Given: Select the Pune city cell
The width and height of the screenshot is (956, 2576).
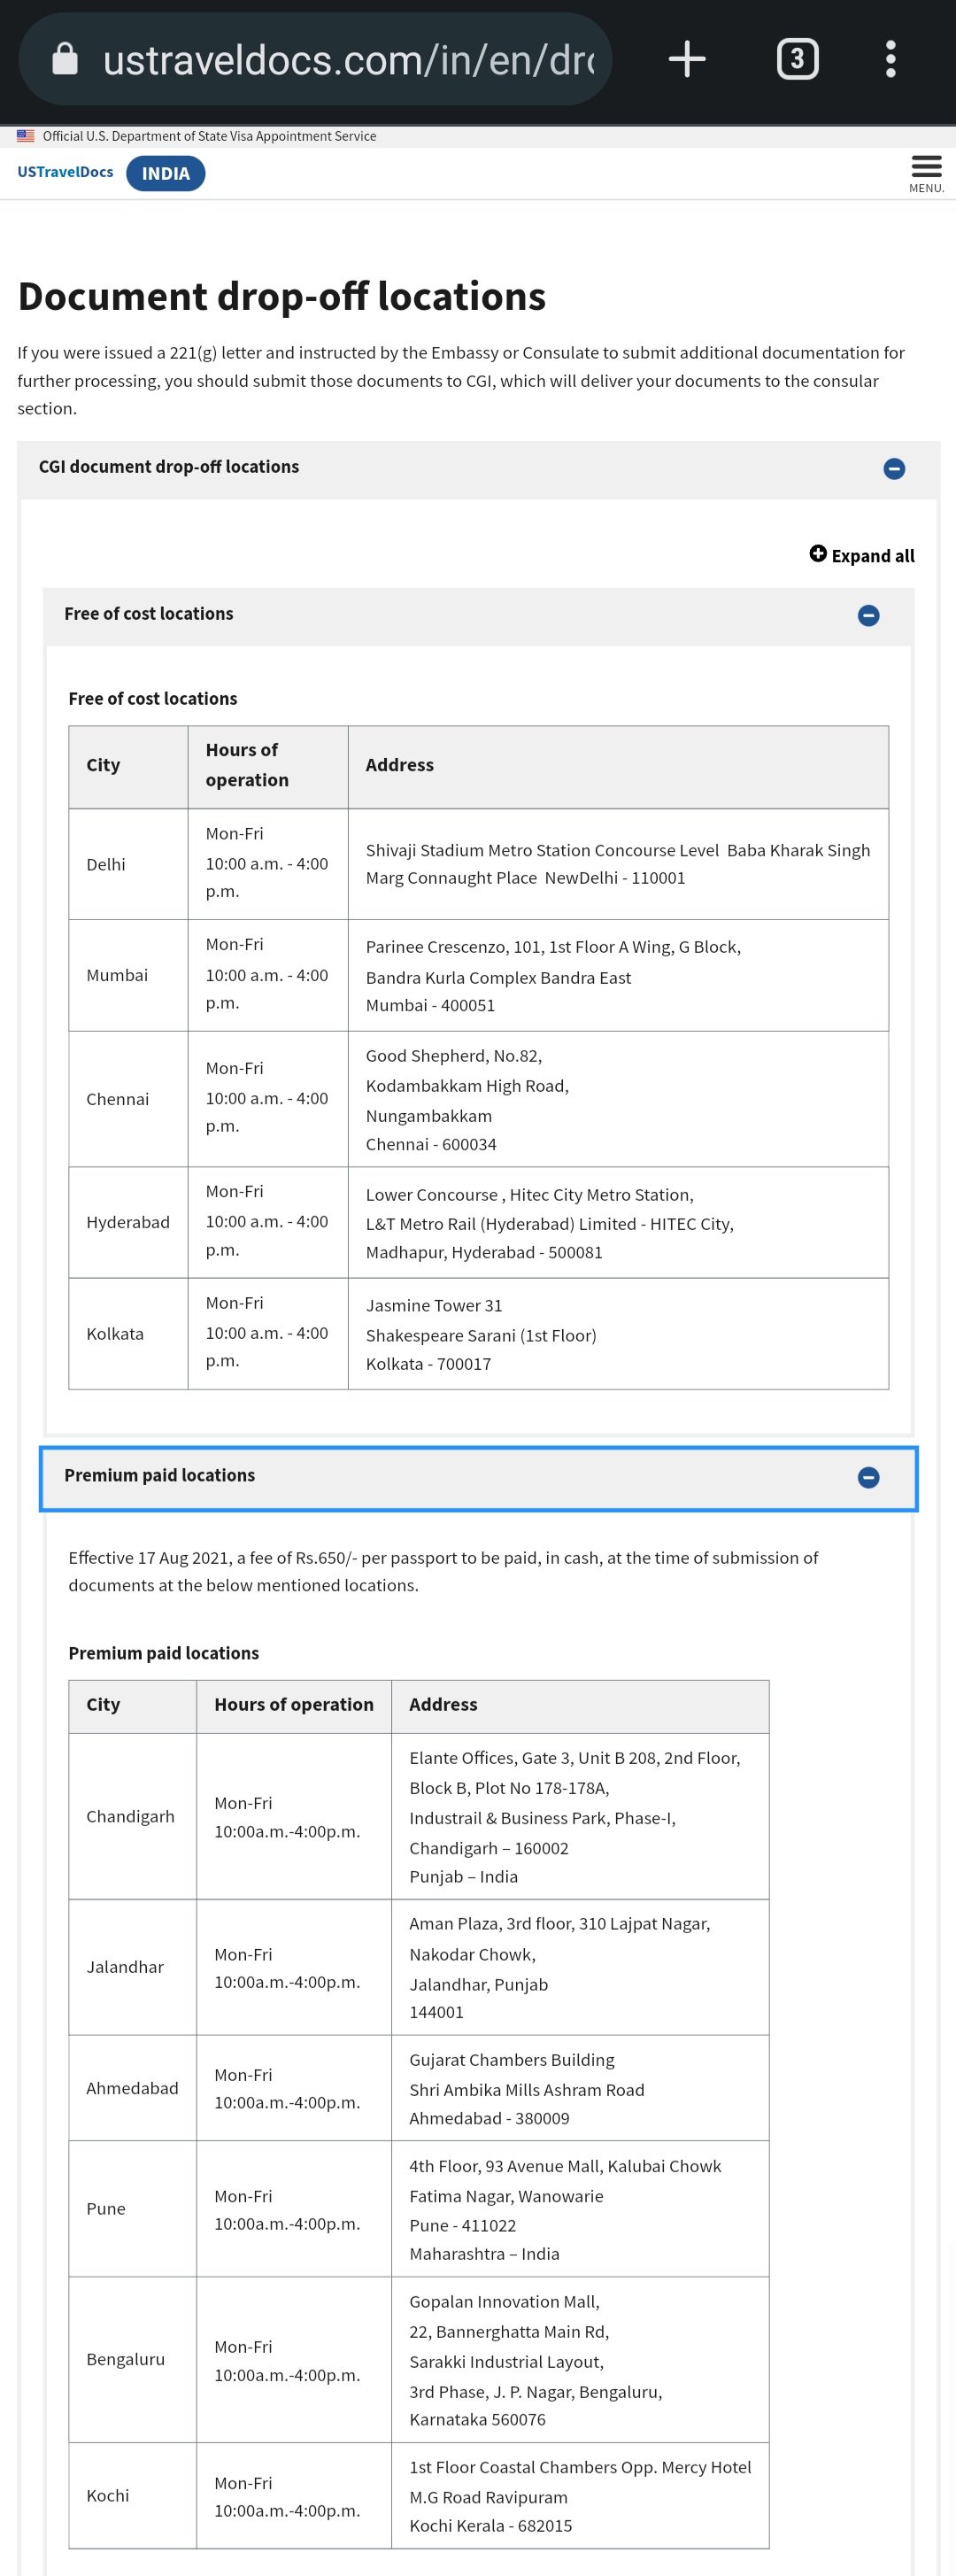Looking at the screenshot, I should click(132, 2209).
